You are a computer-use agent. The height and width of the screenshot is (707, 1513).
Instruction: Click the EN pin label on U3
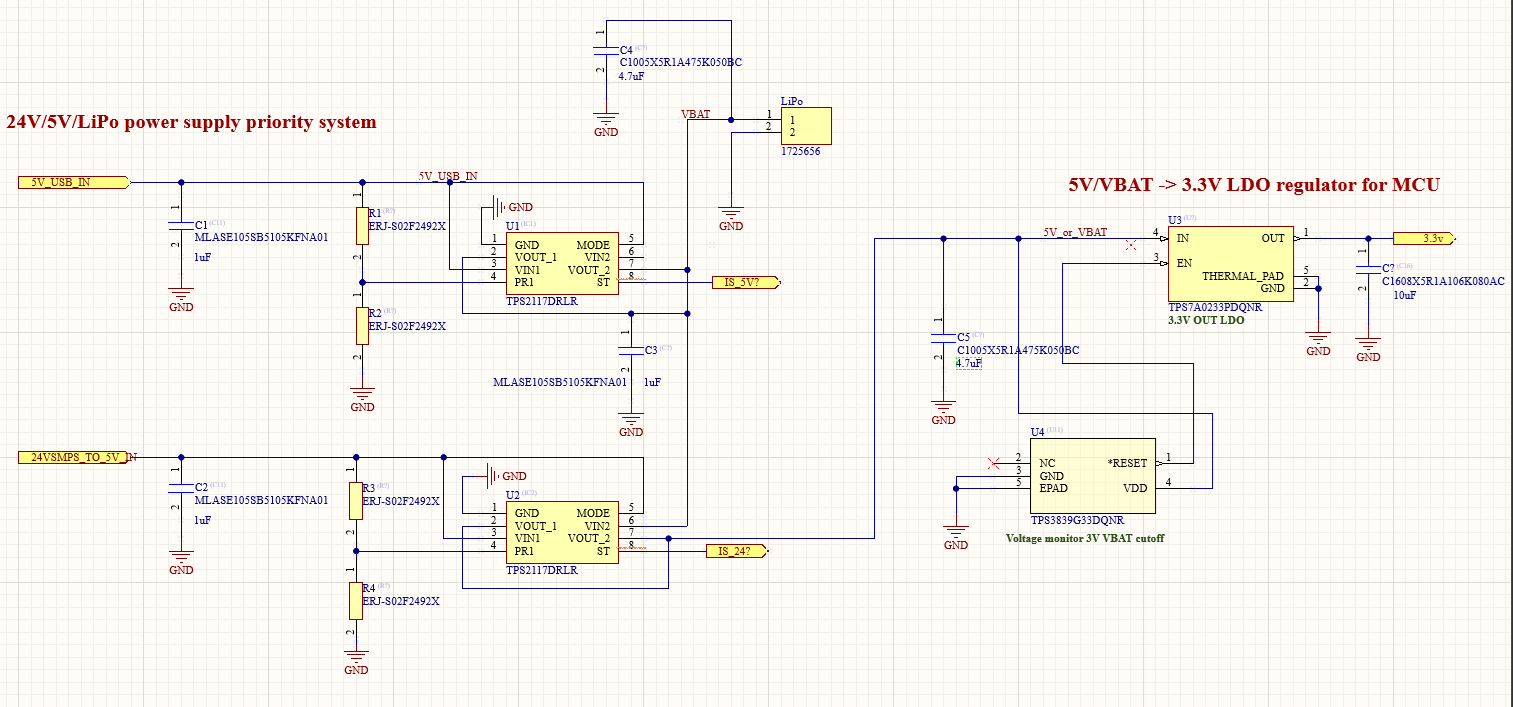[x=1185, y=263]
